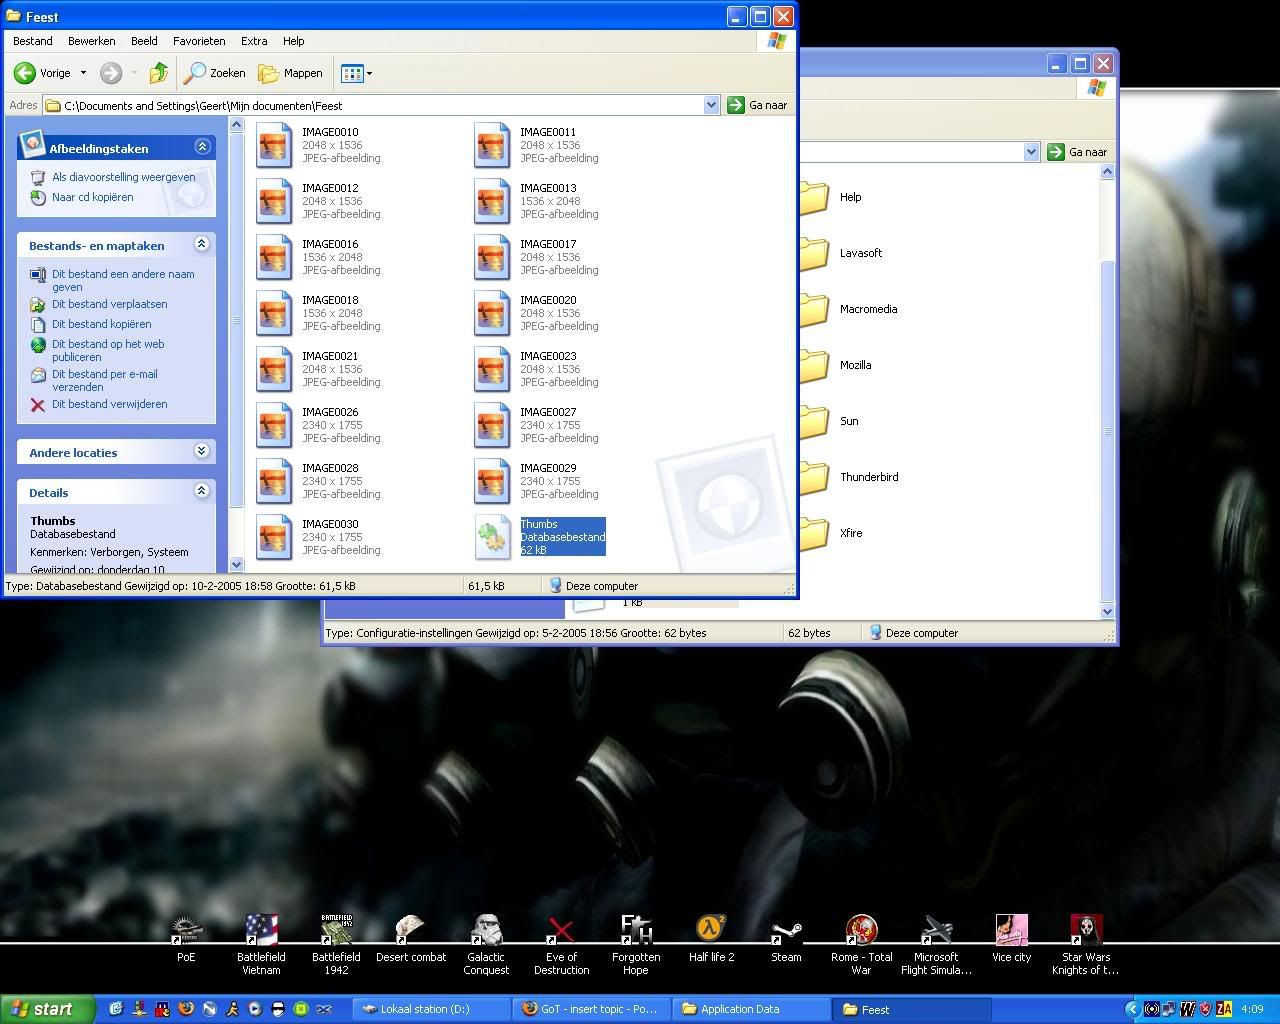Click the Up folder toolbar icon
The image size is (1280, 1024).
point(158,73)
